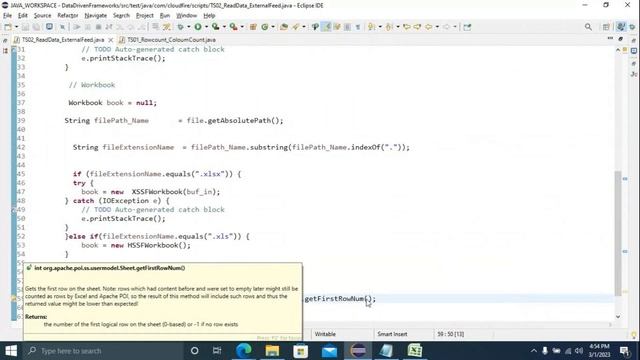The image size is (640, 360).
Task: Click the Debug bug icon
Action: 180,27
